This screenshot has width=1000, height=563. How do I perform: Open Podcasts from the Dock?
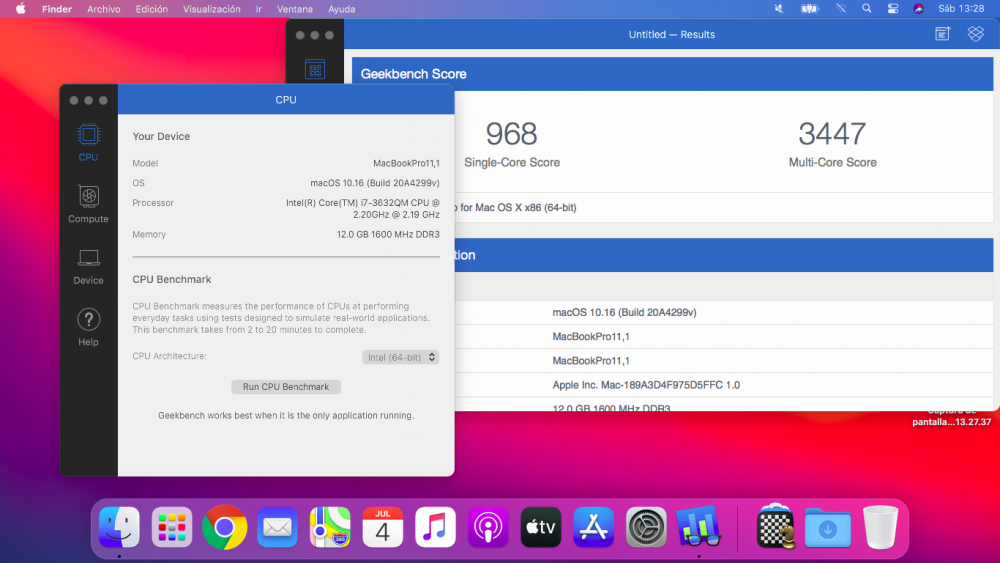[x=488, y=527]
